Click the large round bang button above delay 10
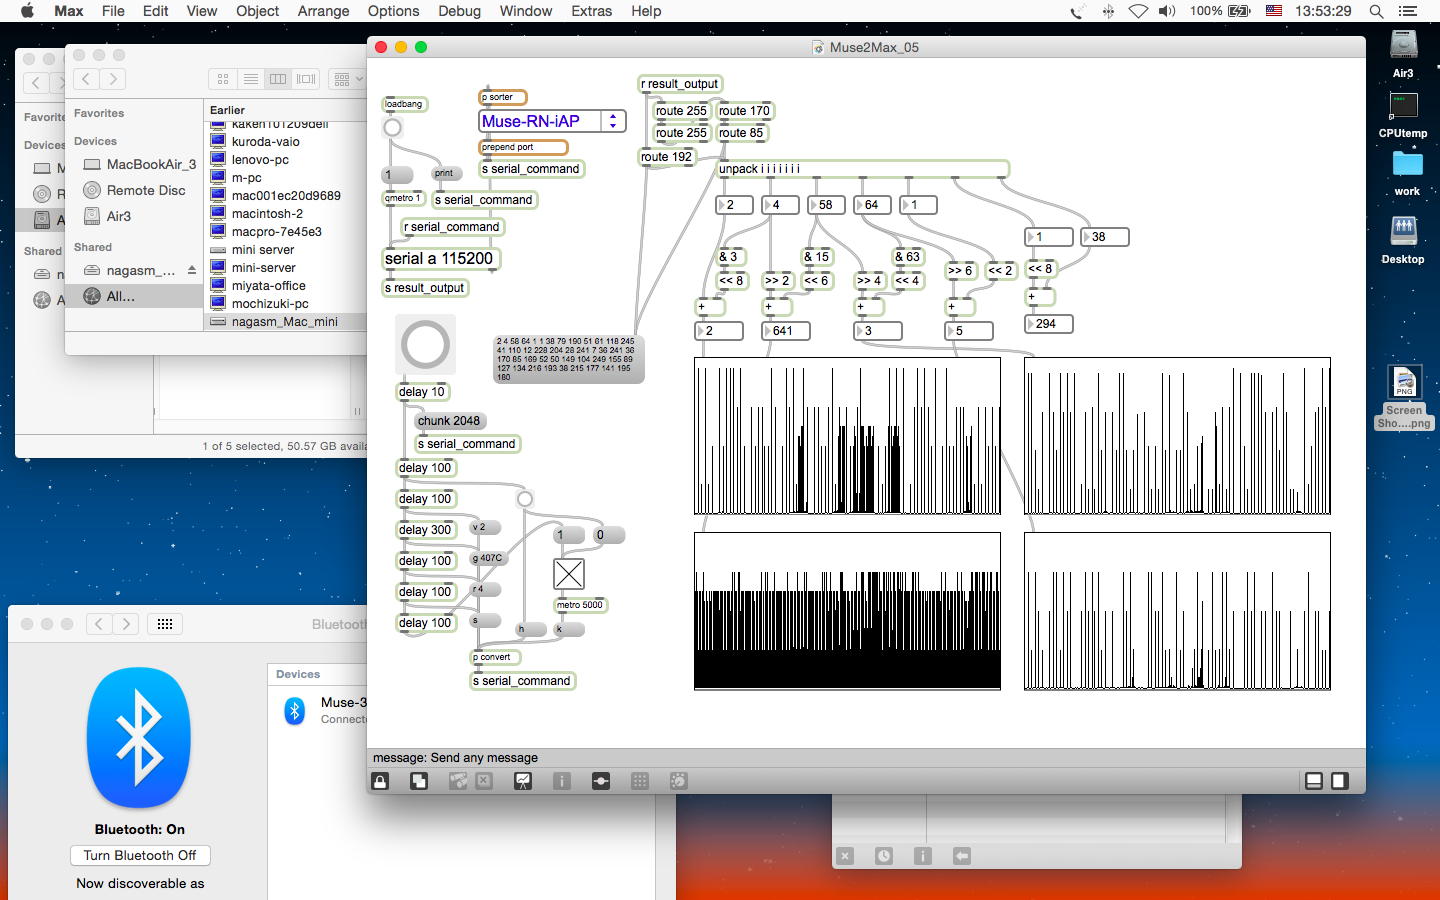The width and height of the screenshot is (1440, 900). click(x=425, y=344)
